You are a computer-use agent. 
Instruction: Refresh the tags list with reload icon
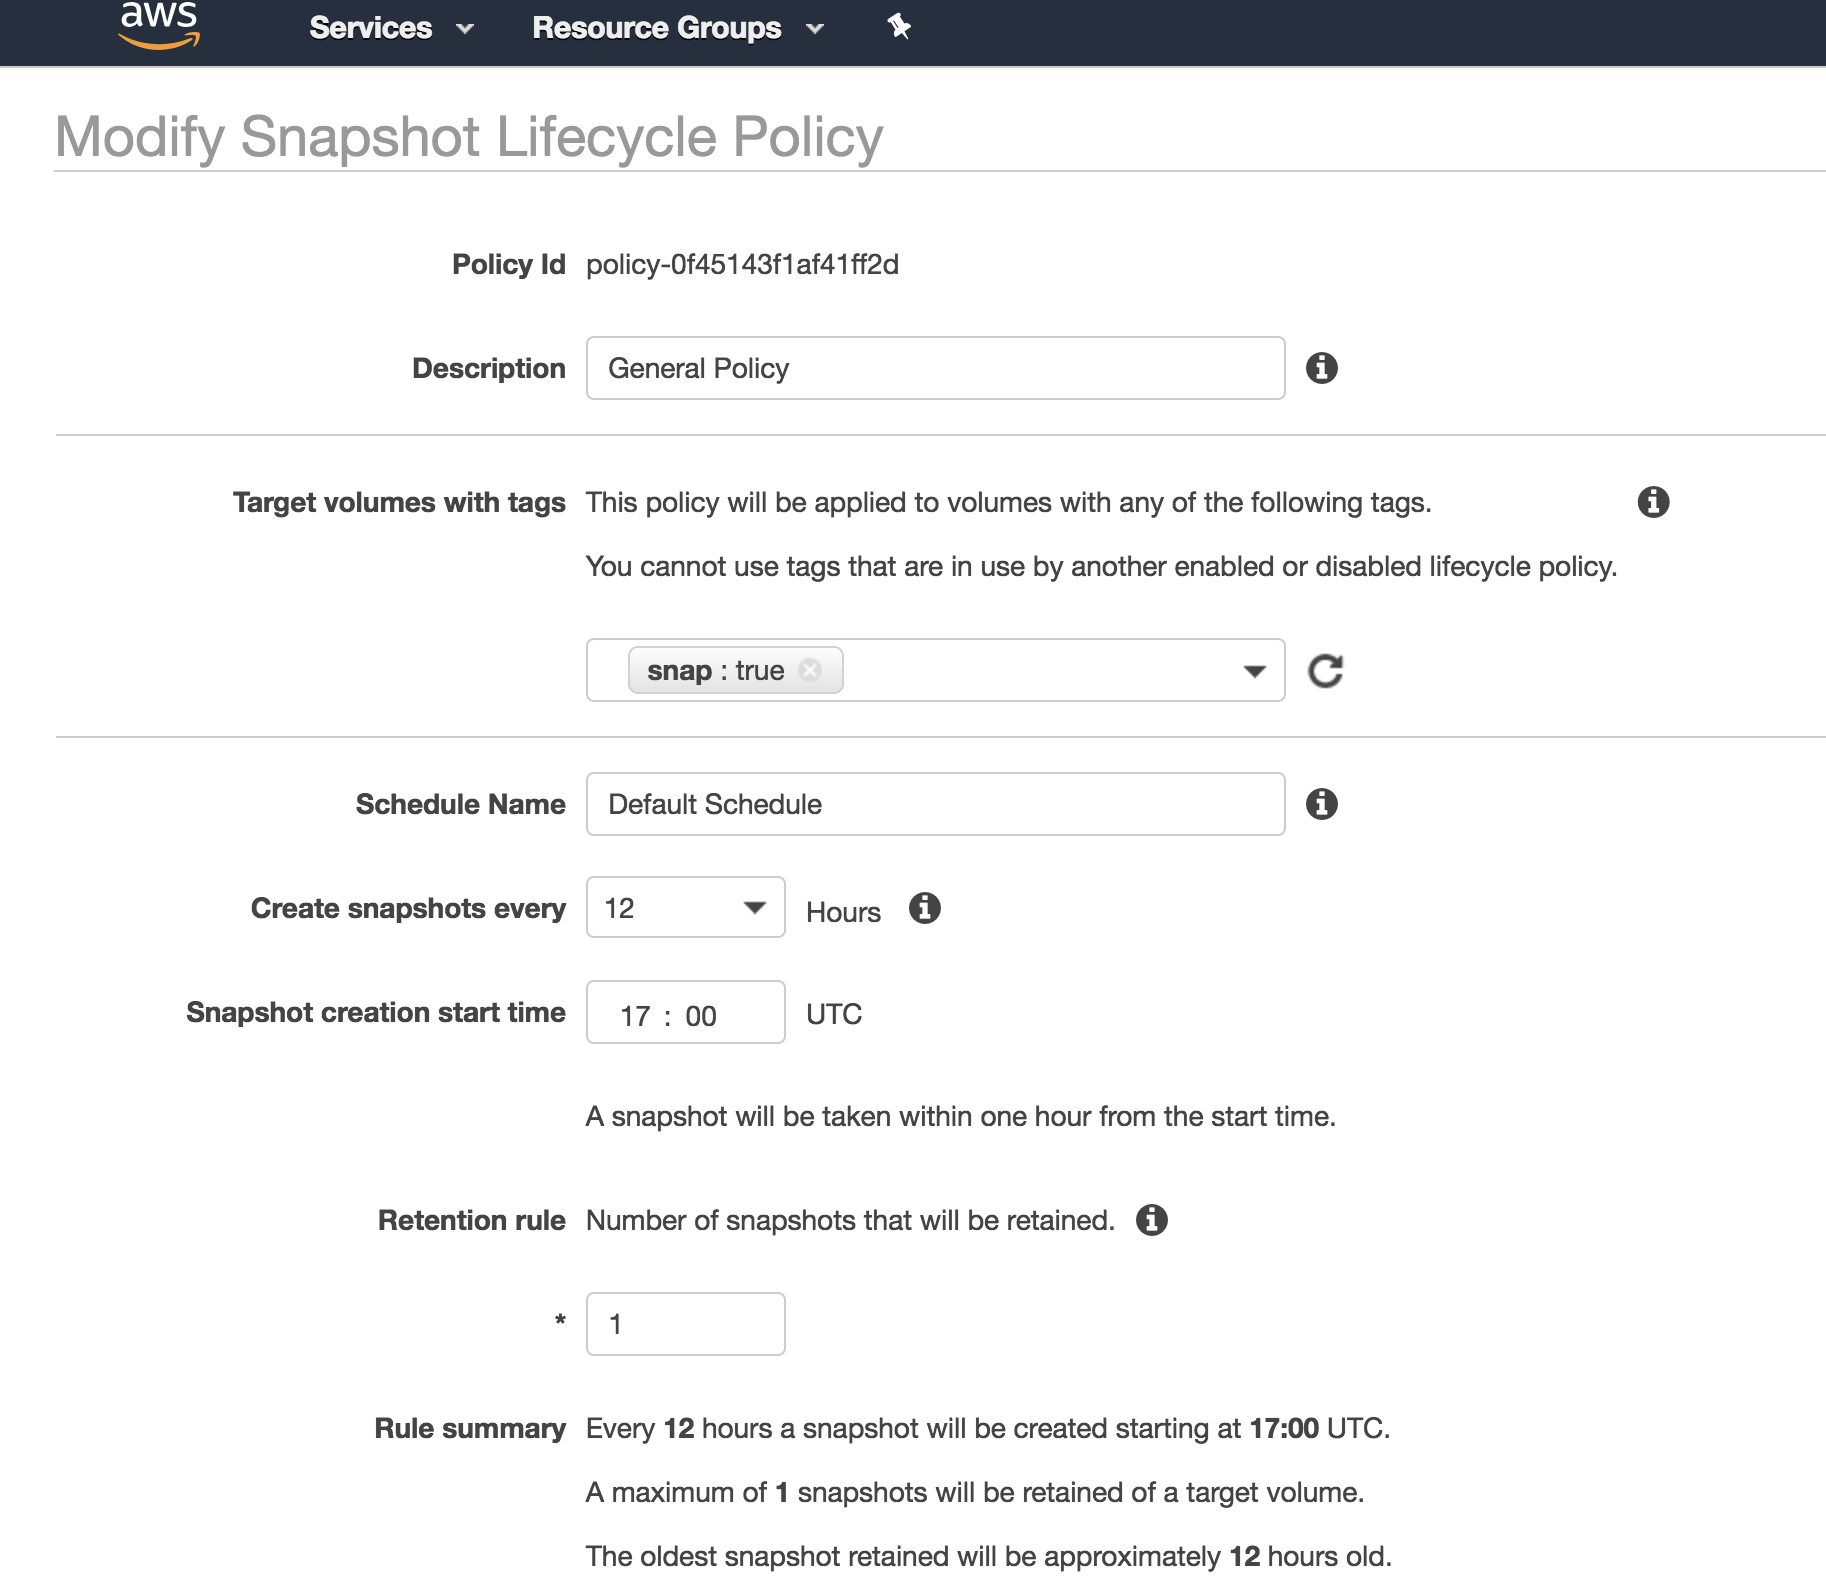(x=1325, y=671)
